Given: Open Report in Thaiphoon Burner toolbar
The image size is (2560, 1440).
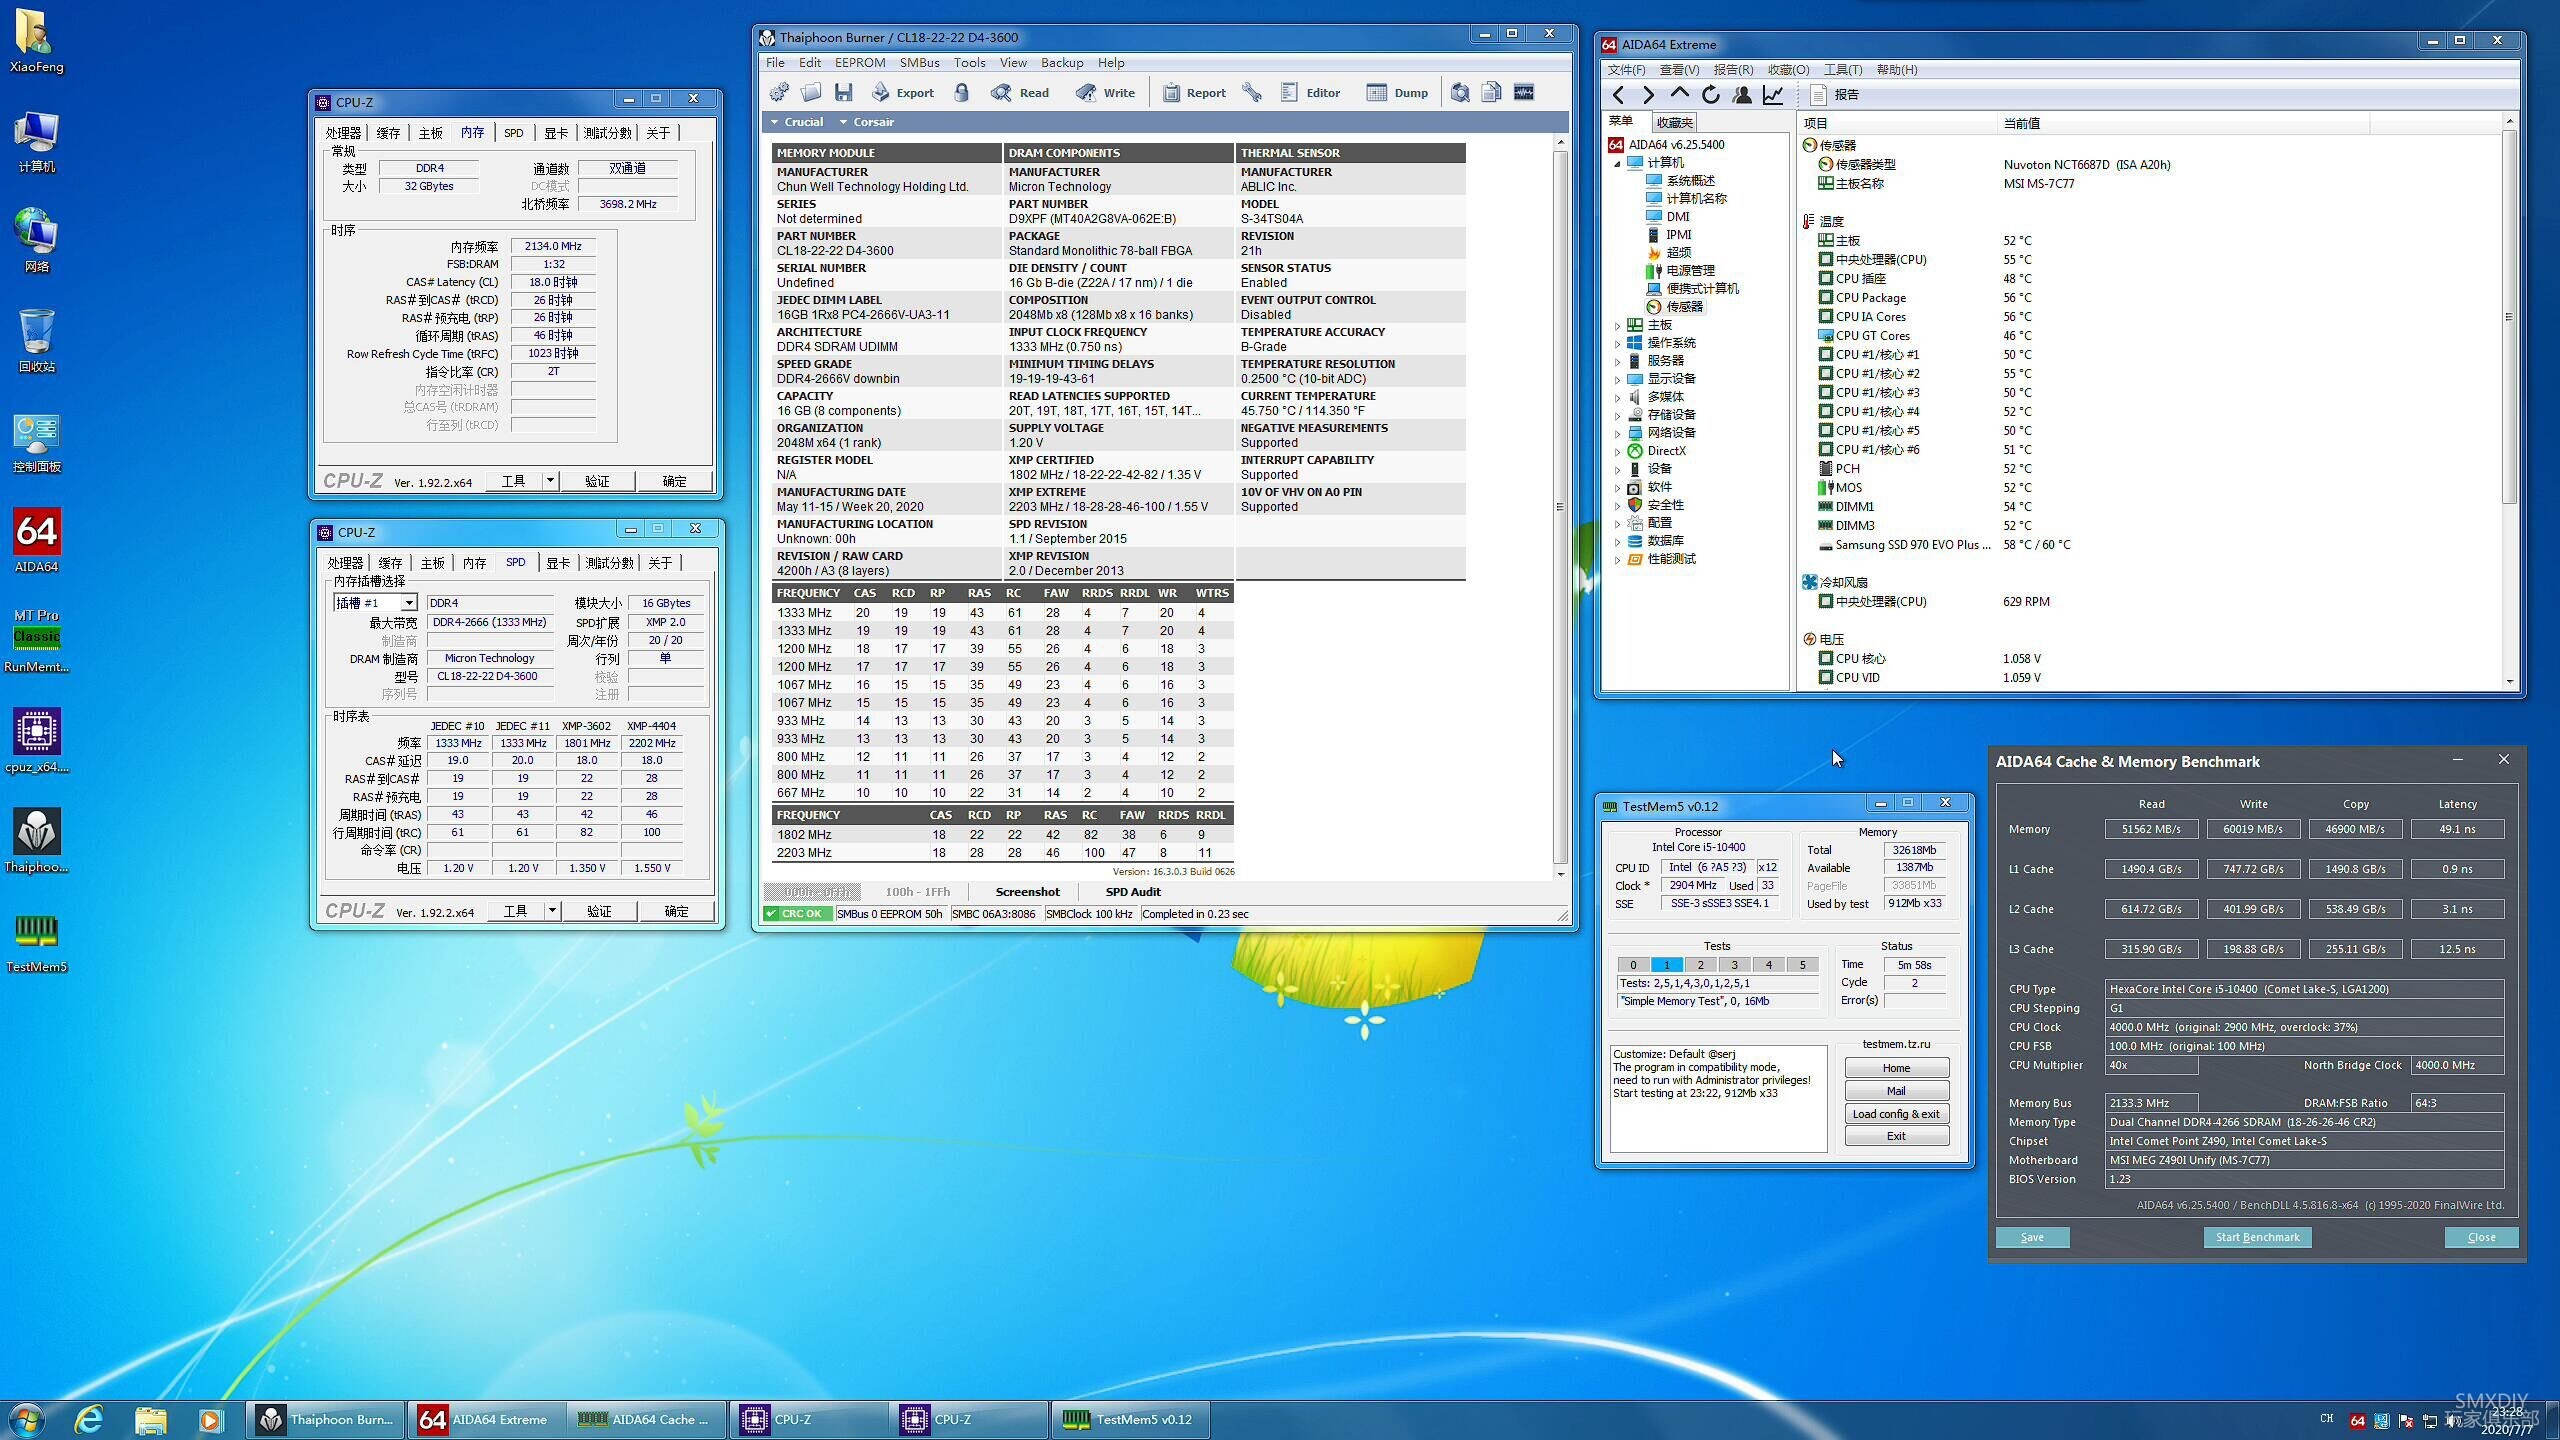Looking at the screenshot, I should (1194, 93).
